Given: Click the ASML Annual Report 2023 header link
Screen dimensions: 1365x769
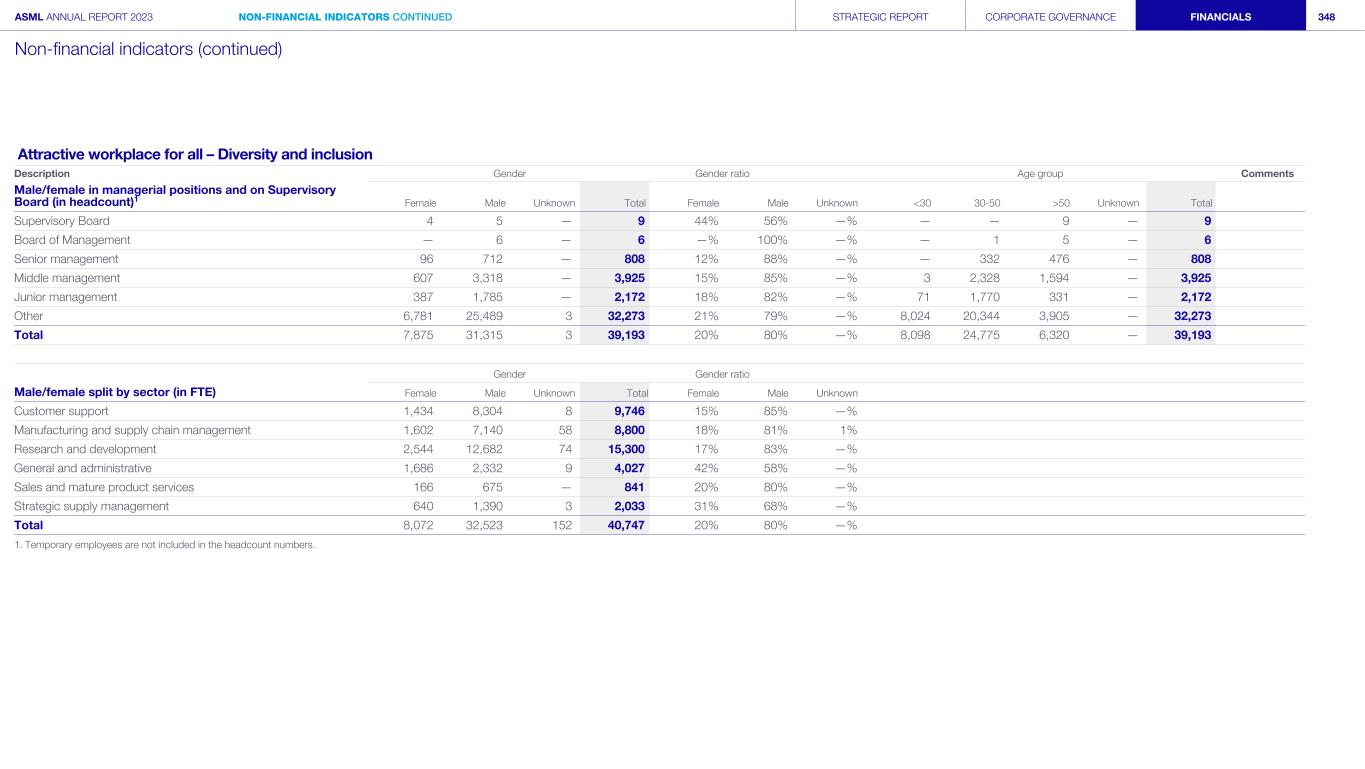Looking at the screenshot, I should pyautogui.click(x=84, y=17).
